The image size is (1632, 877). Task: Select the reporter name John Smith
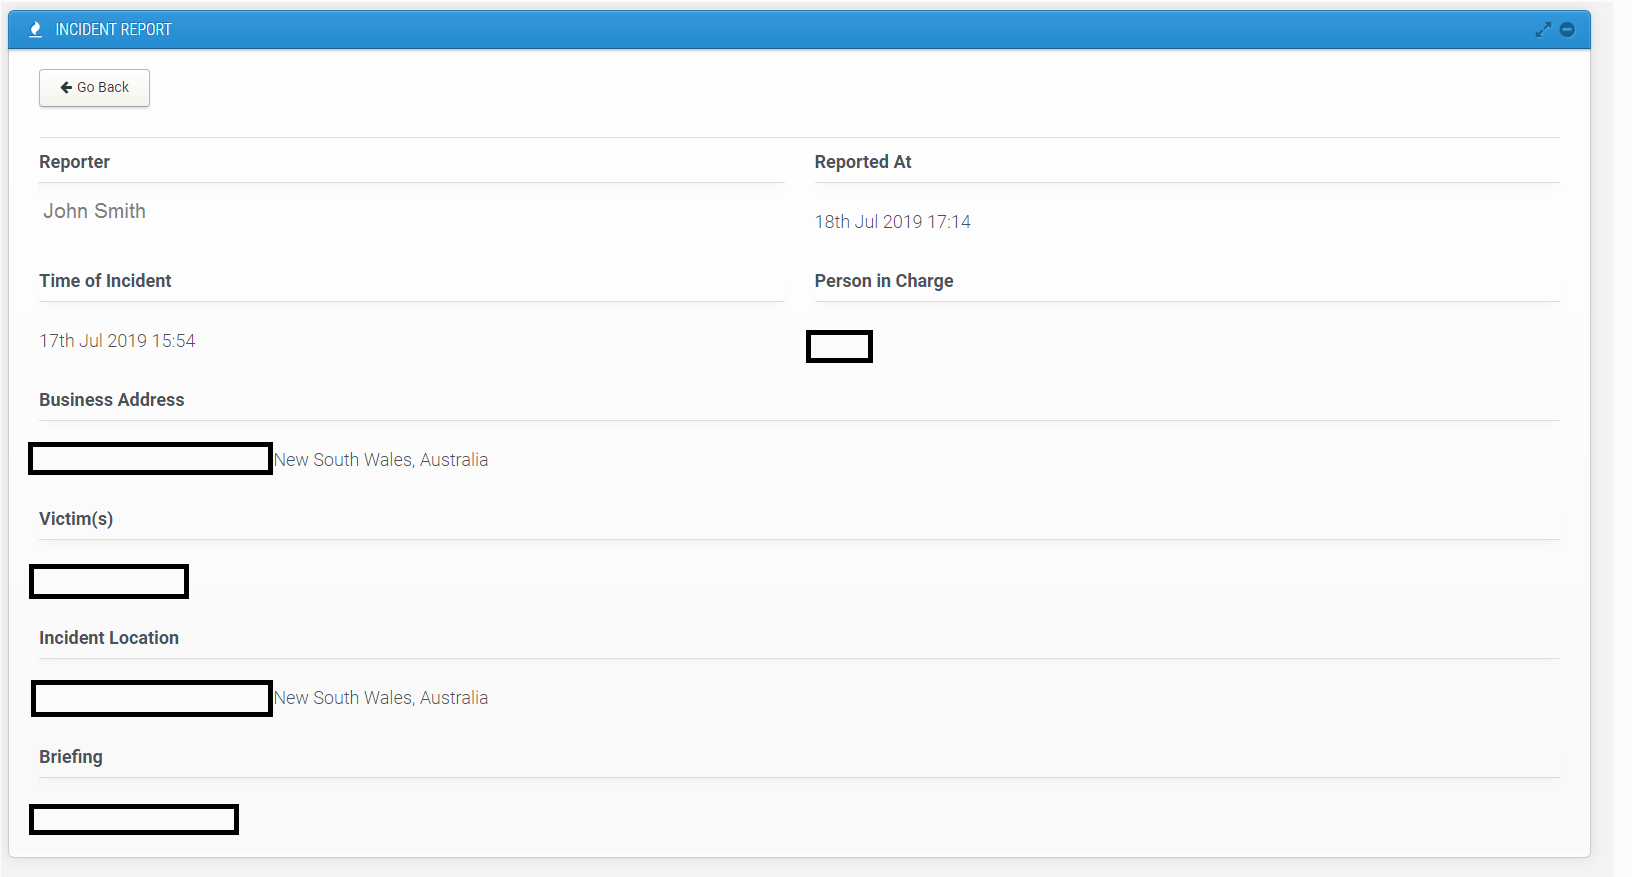(94, 211)
